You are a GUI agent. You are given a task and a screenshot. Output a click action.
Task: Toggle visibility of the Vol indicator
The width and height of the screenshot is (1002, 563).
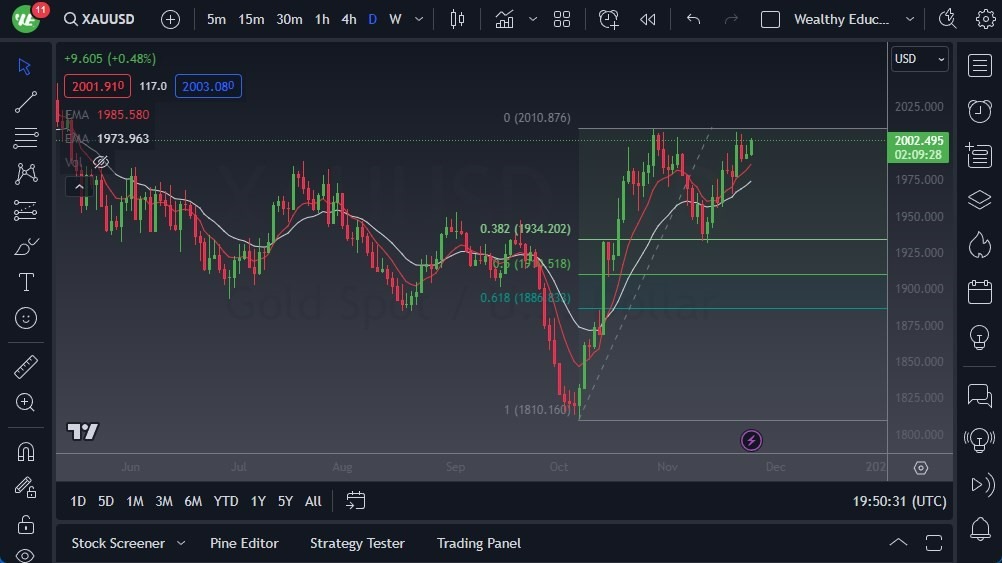100,161
